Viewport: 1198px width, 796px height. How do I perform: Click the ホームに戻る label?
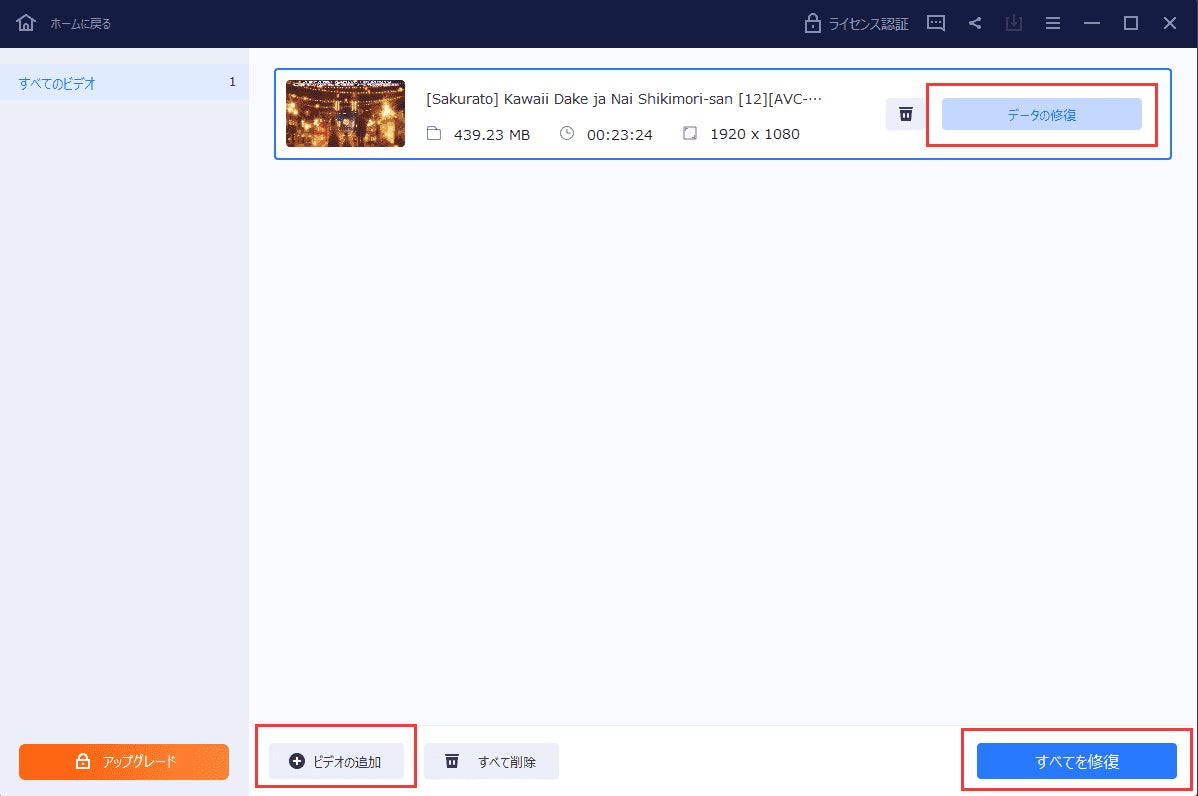point(81,24)
